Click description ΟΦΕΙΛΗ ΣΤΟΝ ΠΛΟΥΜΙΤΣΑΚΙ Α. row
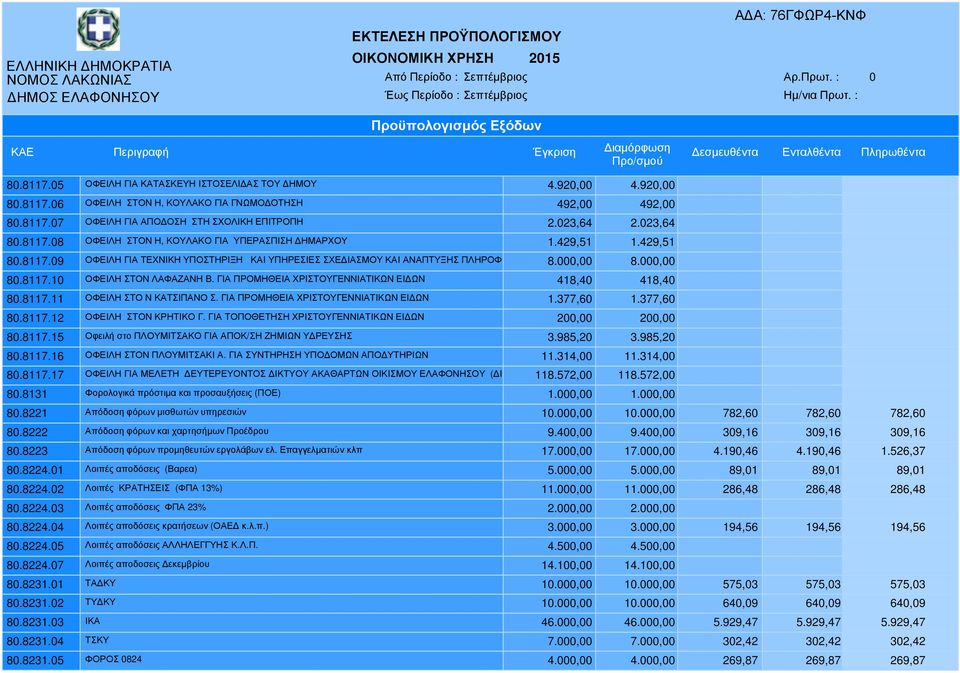Image resolution: width=960 pixels, height=673 pixels. coord(257,355)
